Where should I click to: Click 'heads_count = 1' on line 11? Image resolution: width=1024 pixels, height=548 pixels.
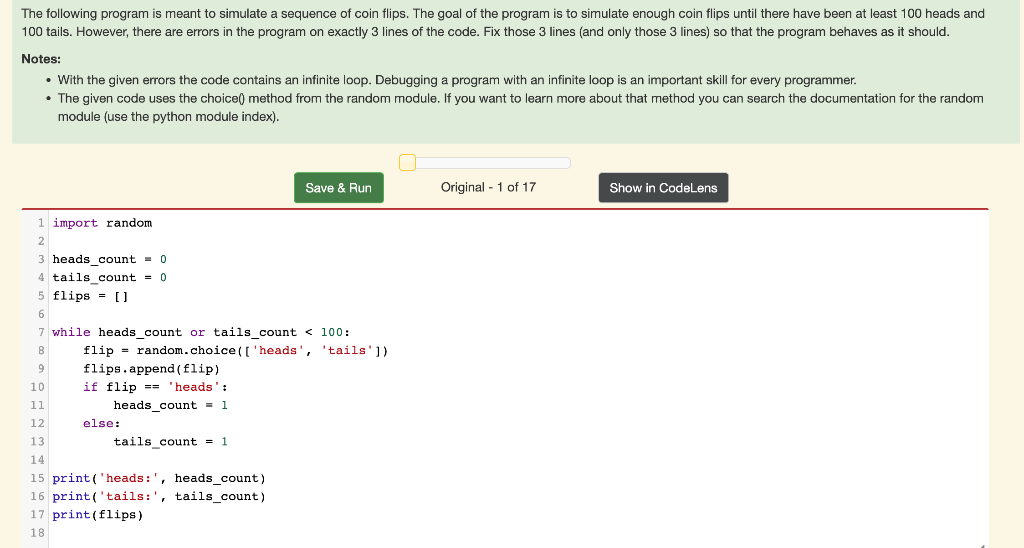[170, 406]
